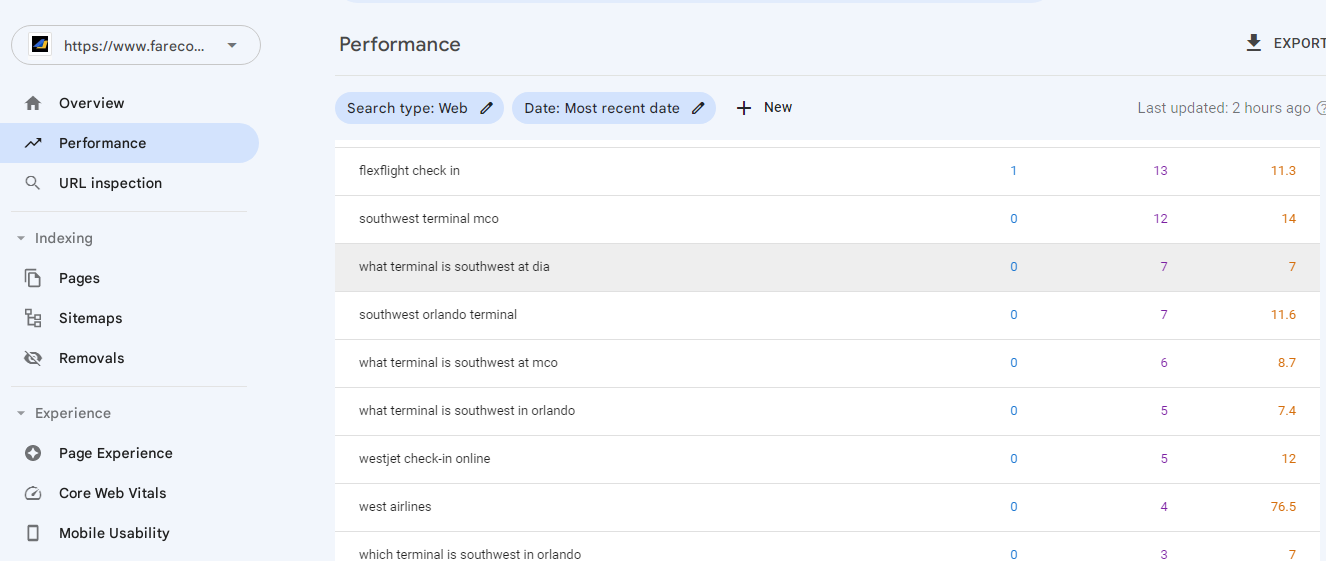Edit the Date filter pencil icon
Image resolution: width=1326 pixels, height=561 pixels.
tap(698, 108)
